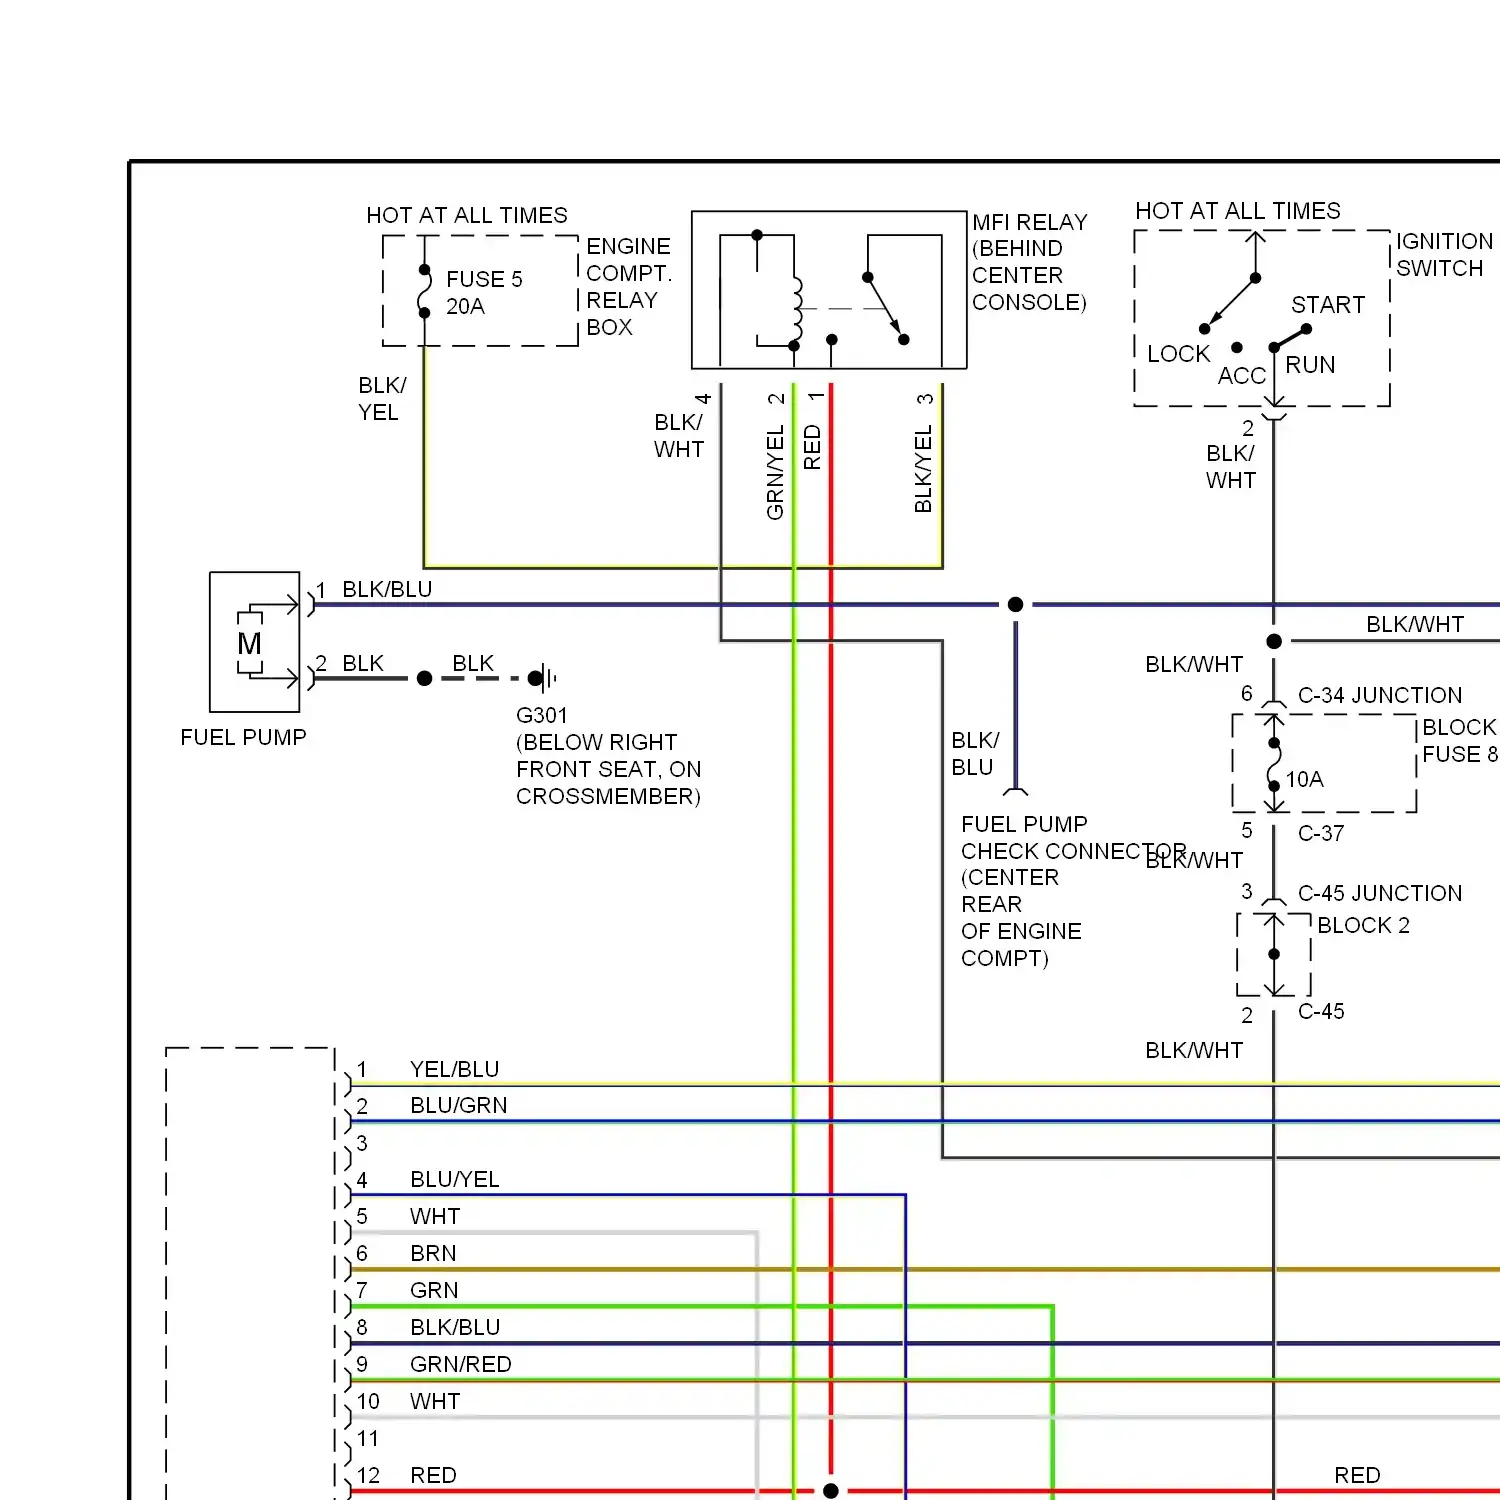Click the BLK/WHT splice dot below ignition switch

1274,641
